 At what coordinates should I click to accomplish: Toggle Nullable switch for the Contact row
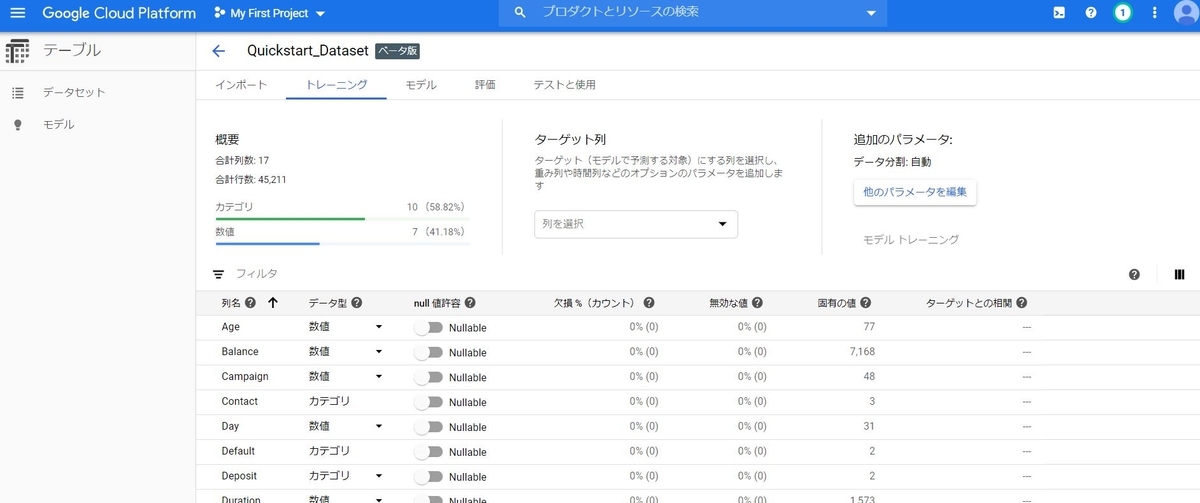pyautogui.click(x=429, y=402)
